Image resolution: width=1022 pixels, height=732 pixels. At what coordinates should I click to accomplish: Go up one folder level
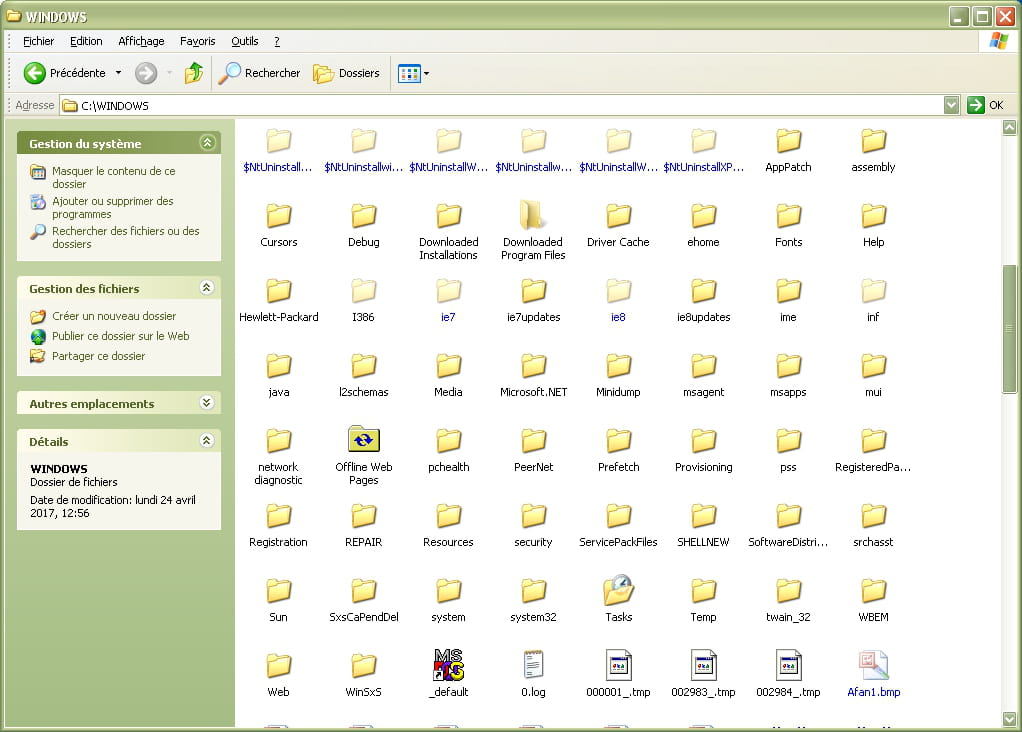click(x=194, y=73)
